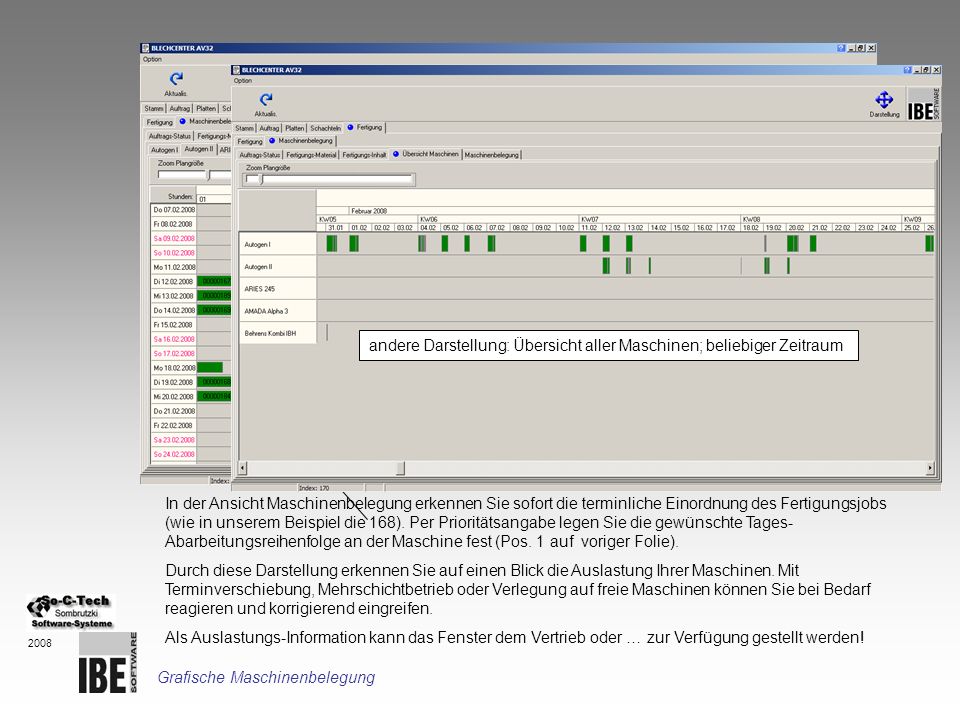The height and width of the screenshot is (720, 960).
Task: Switch to the Platten tab in the front window
Action: point(294,128)
